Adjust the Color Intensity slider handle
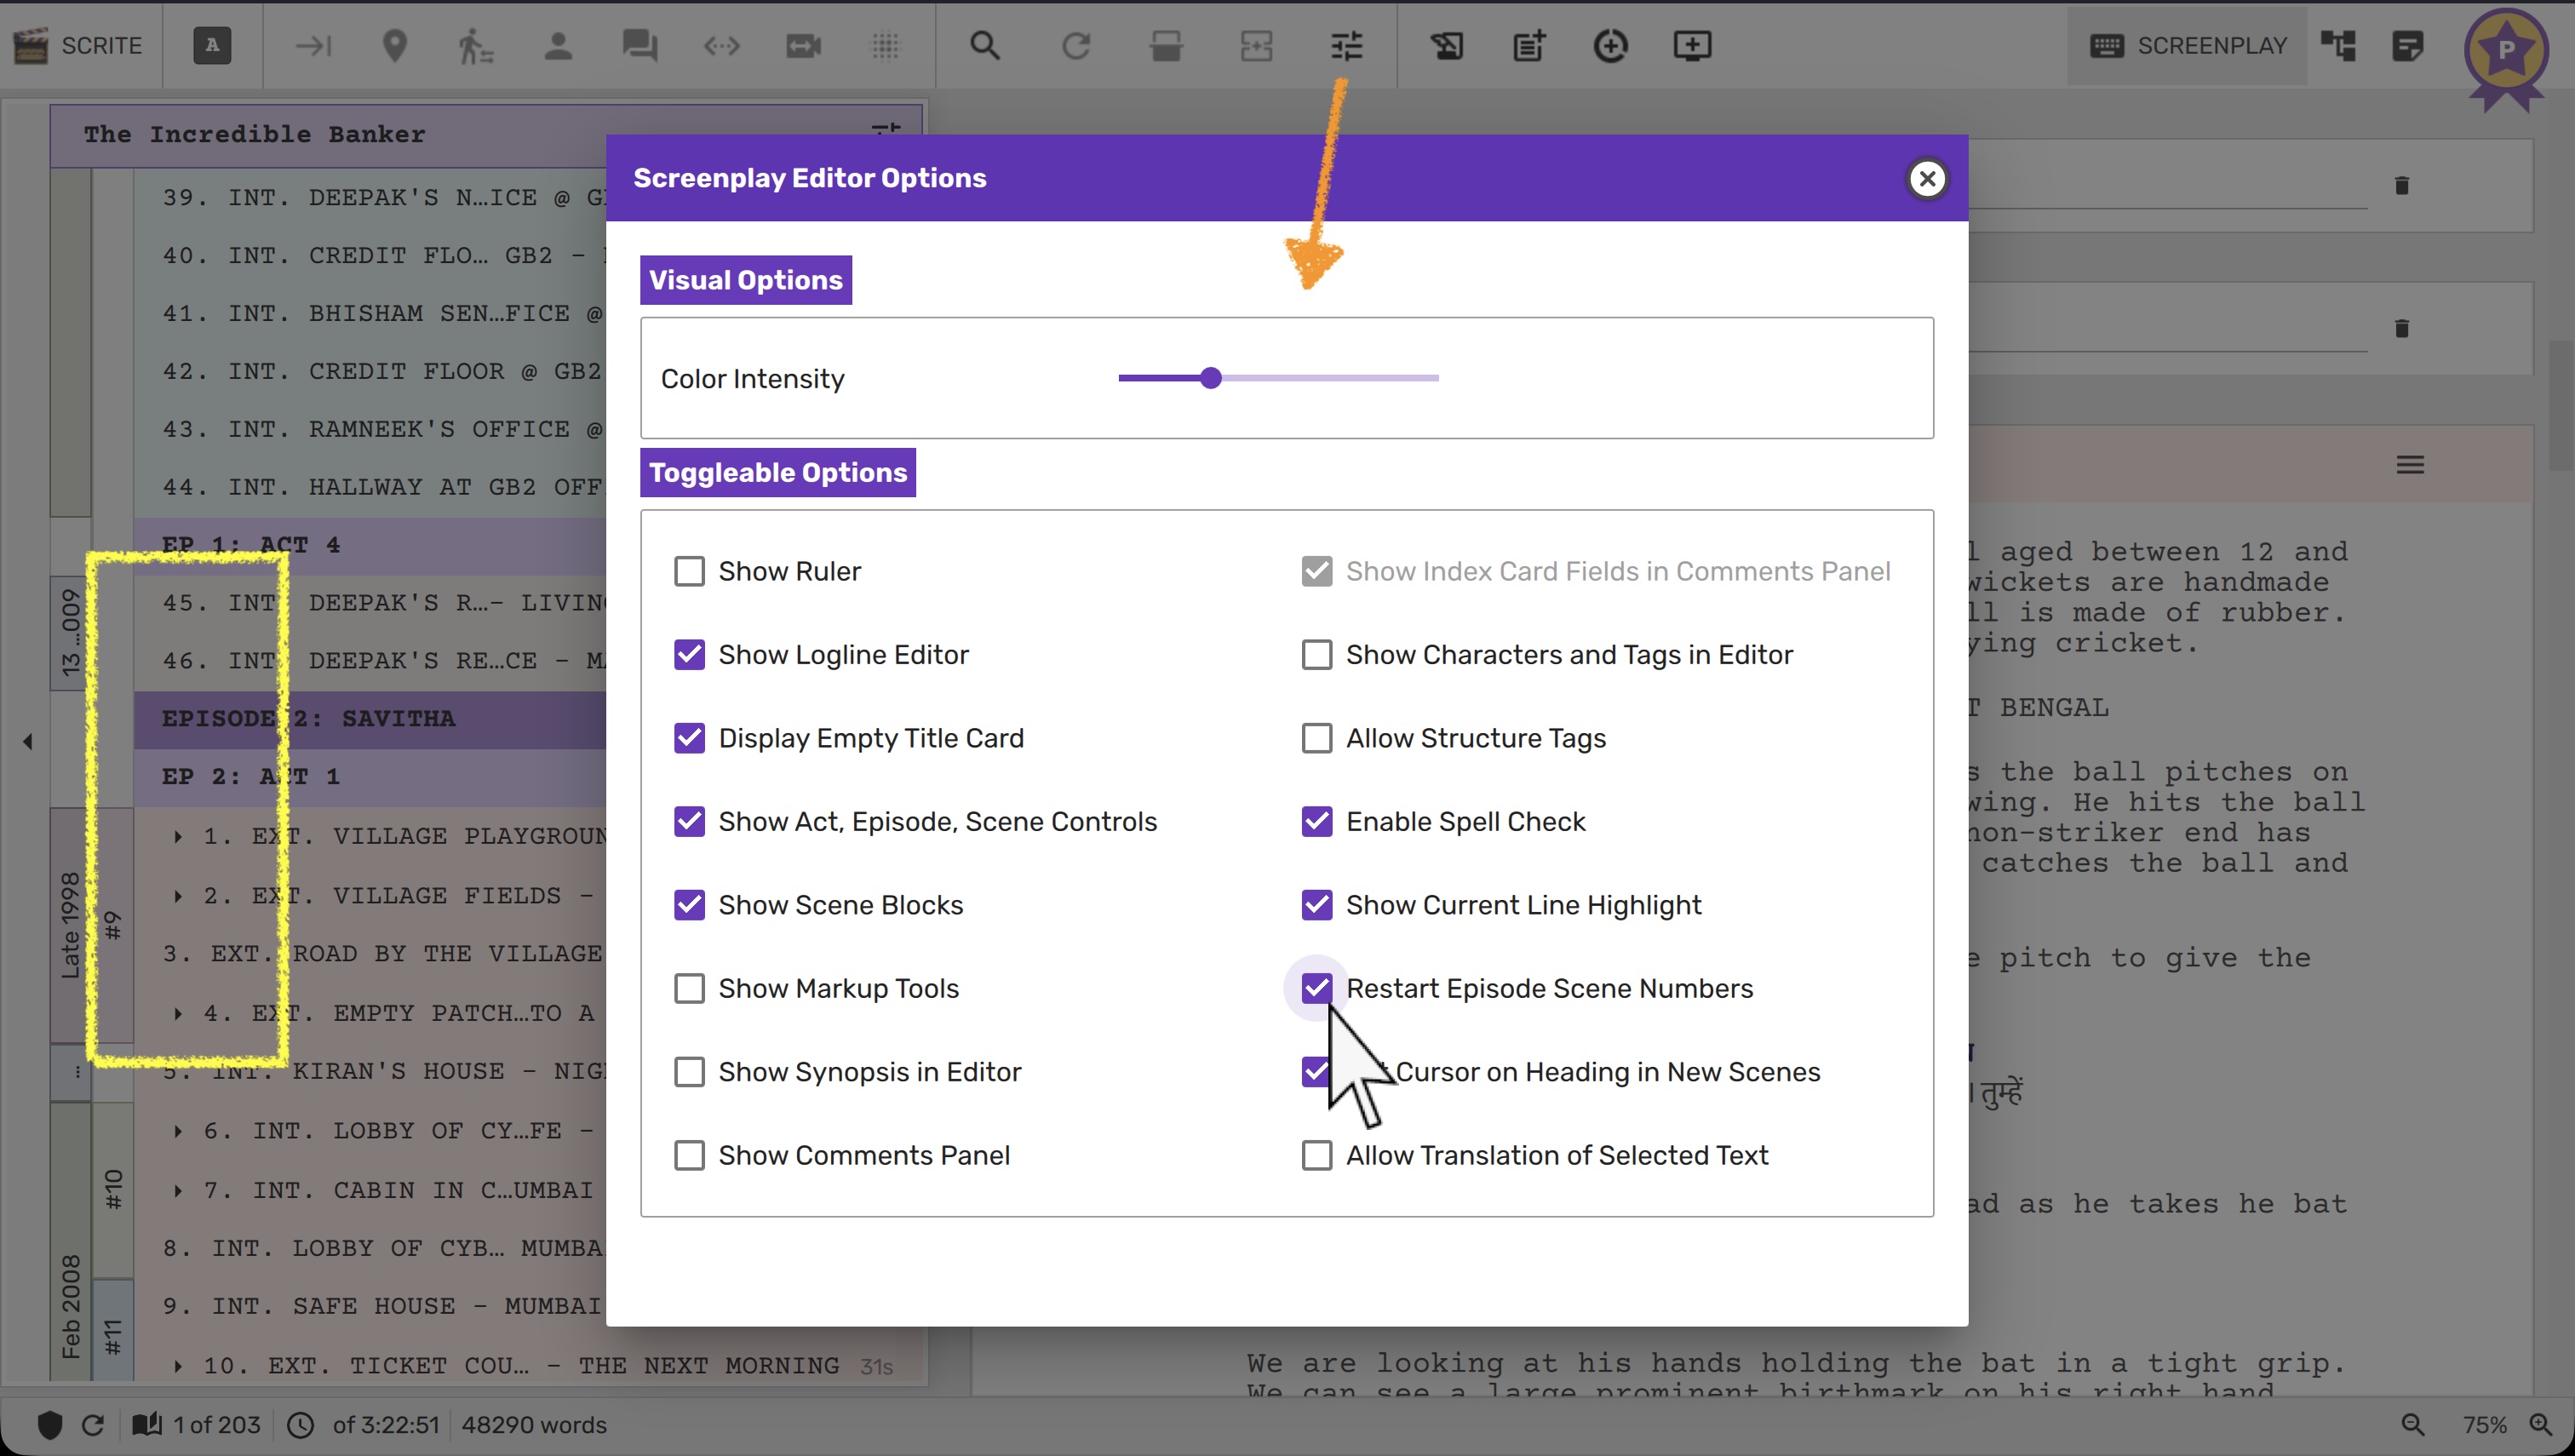 coord(1210,378)
